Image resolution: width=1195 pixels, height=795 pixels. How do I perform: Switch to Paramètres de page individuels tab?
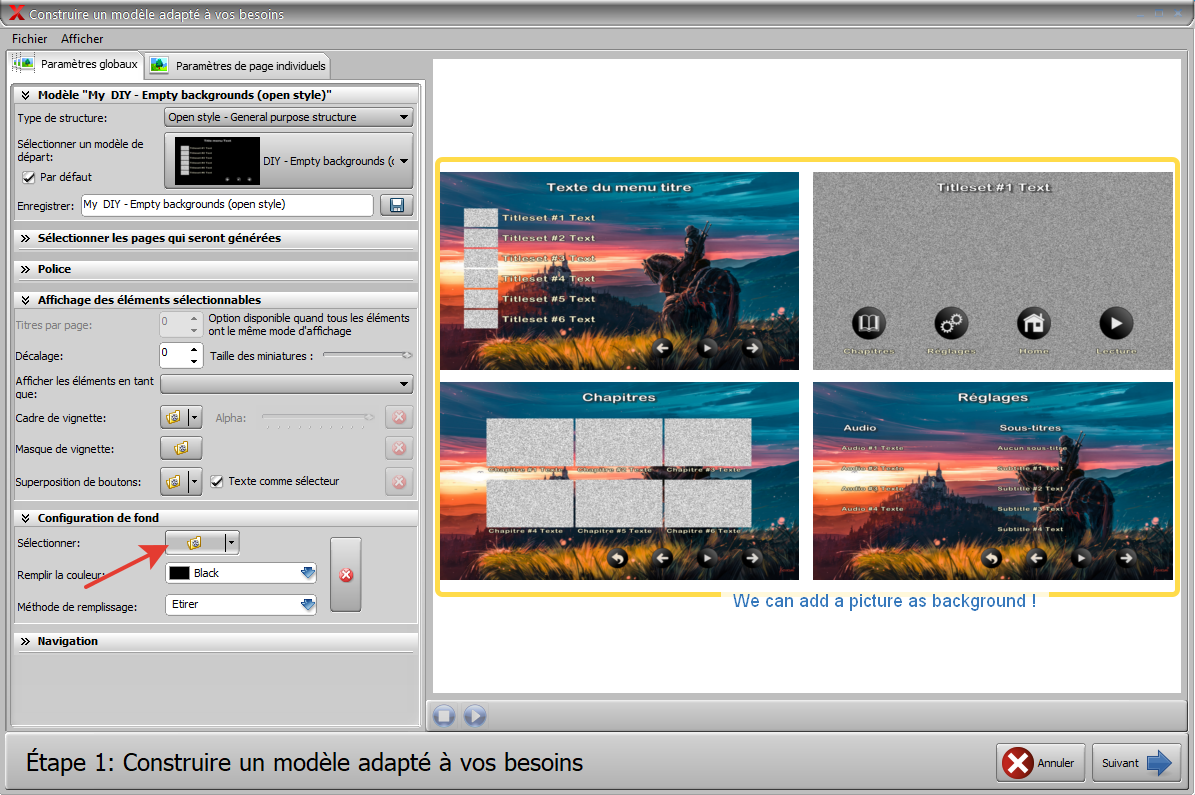click(238, 66)
